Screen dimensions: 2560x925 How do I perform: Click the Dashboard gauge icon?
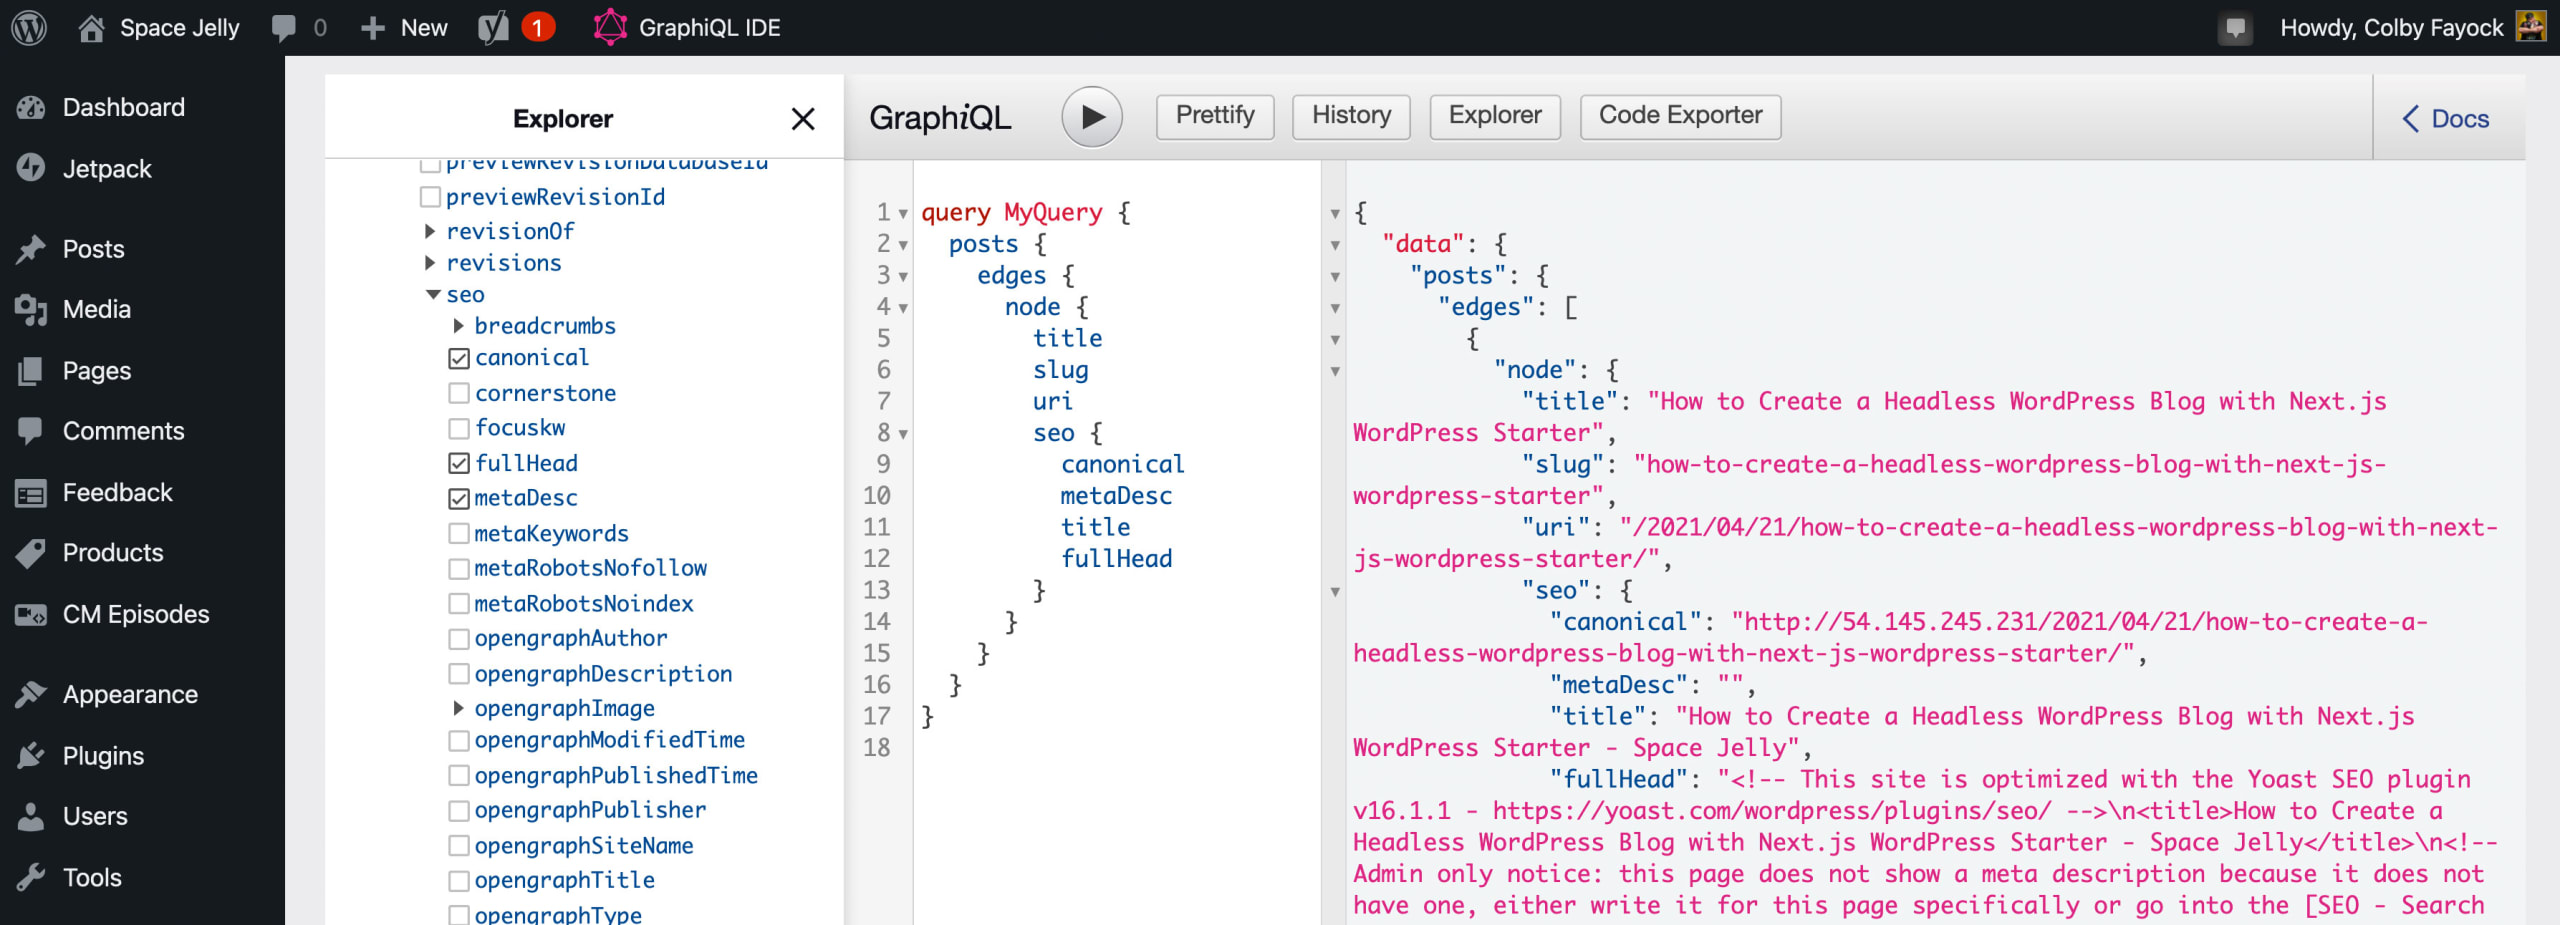point(31,107)
